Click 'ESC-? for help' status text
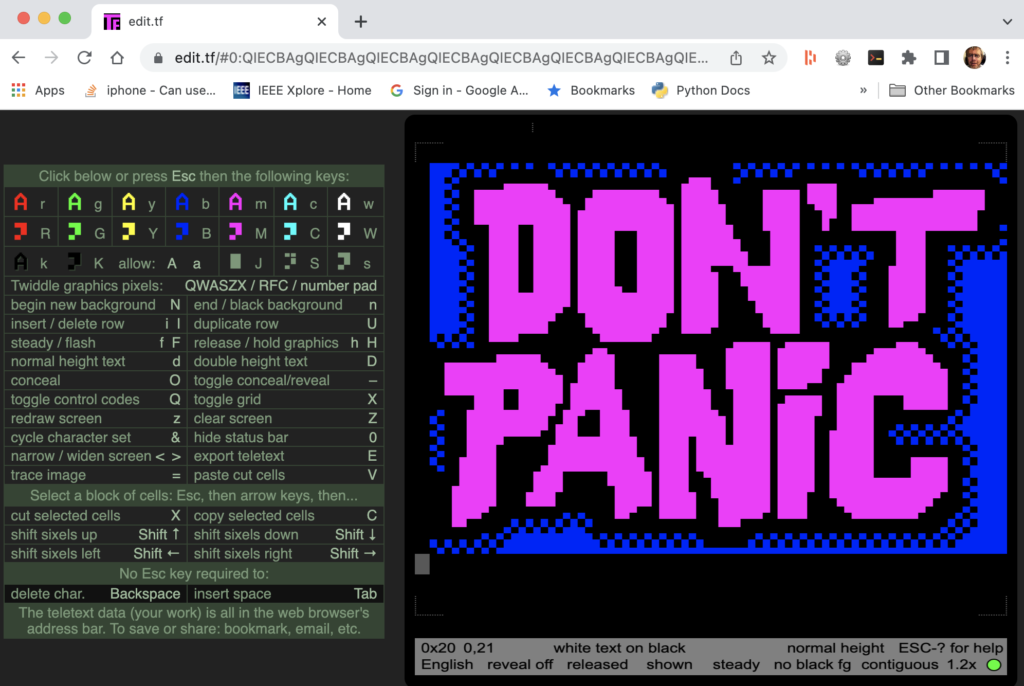Screen dimensions: 1024x686 pos(950,647)
